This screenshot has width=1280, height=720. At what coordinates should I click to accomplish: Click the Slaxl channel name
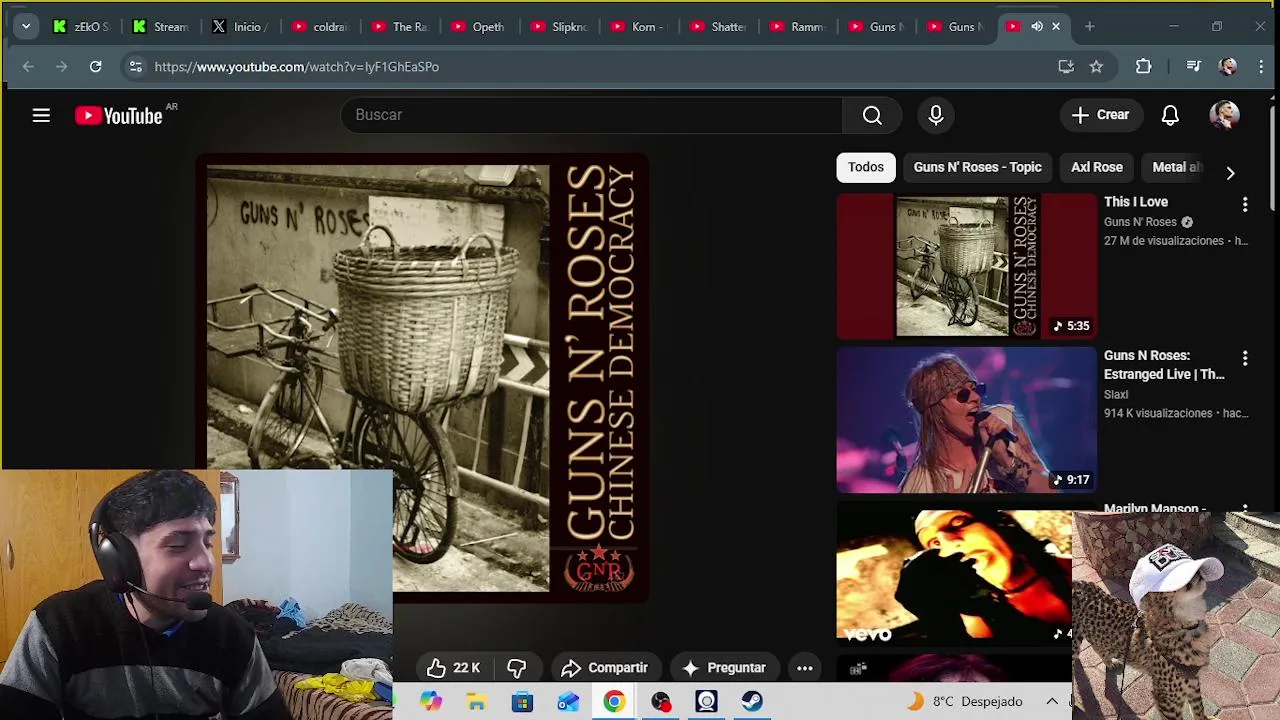point(1116,395)
